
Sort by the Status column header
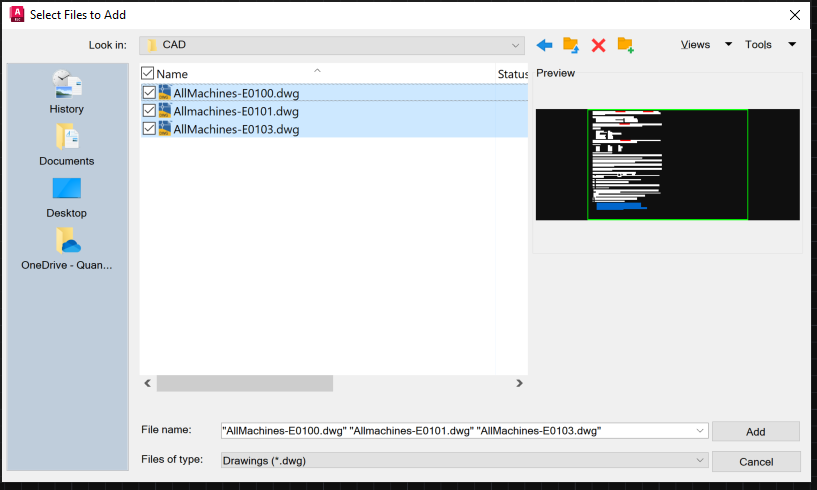[x=513, y=74]
